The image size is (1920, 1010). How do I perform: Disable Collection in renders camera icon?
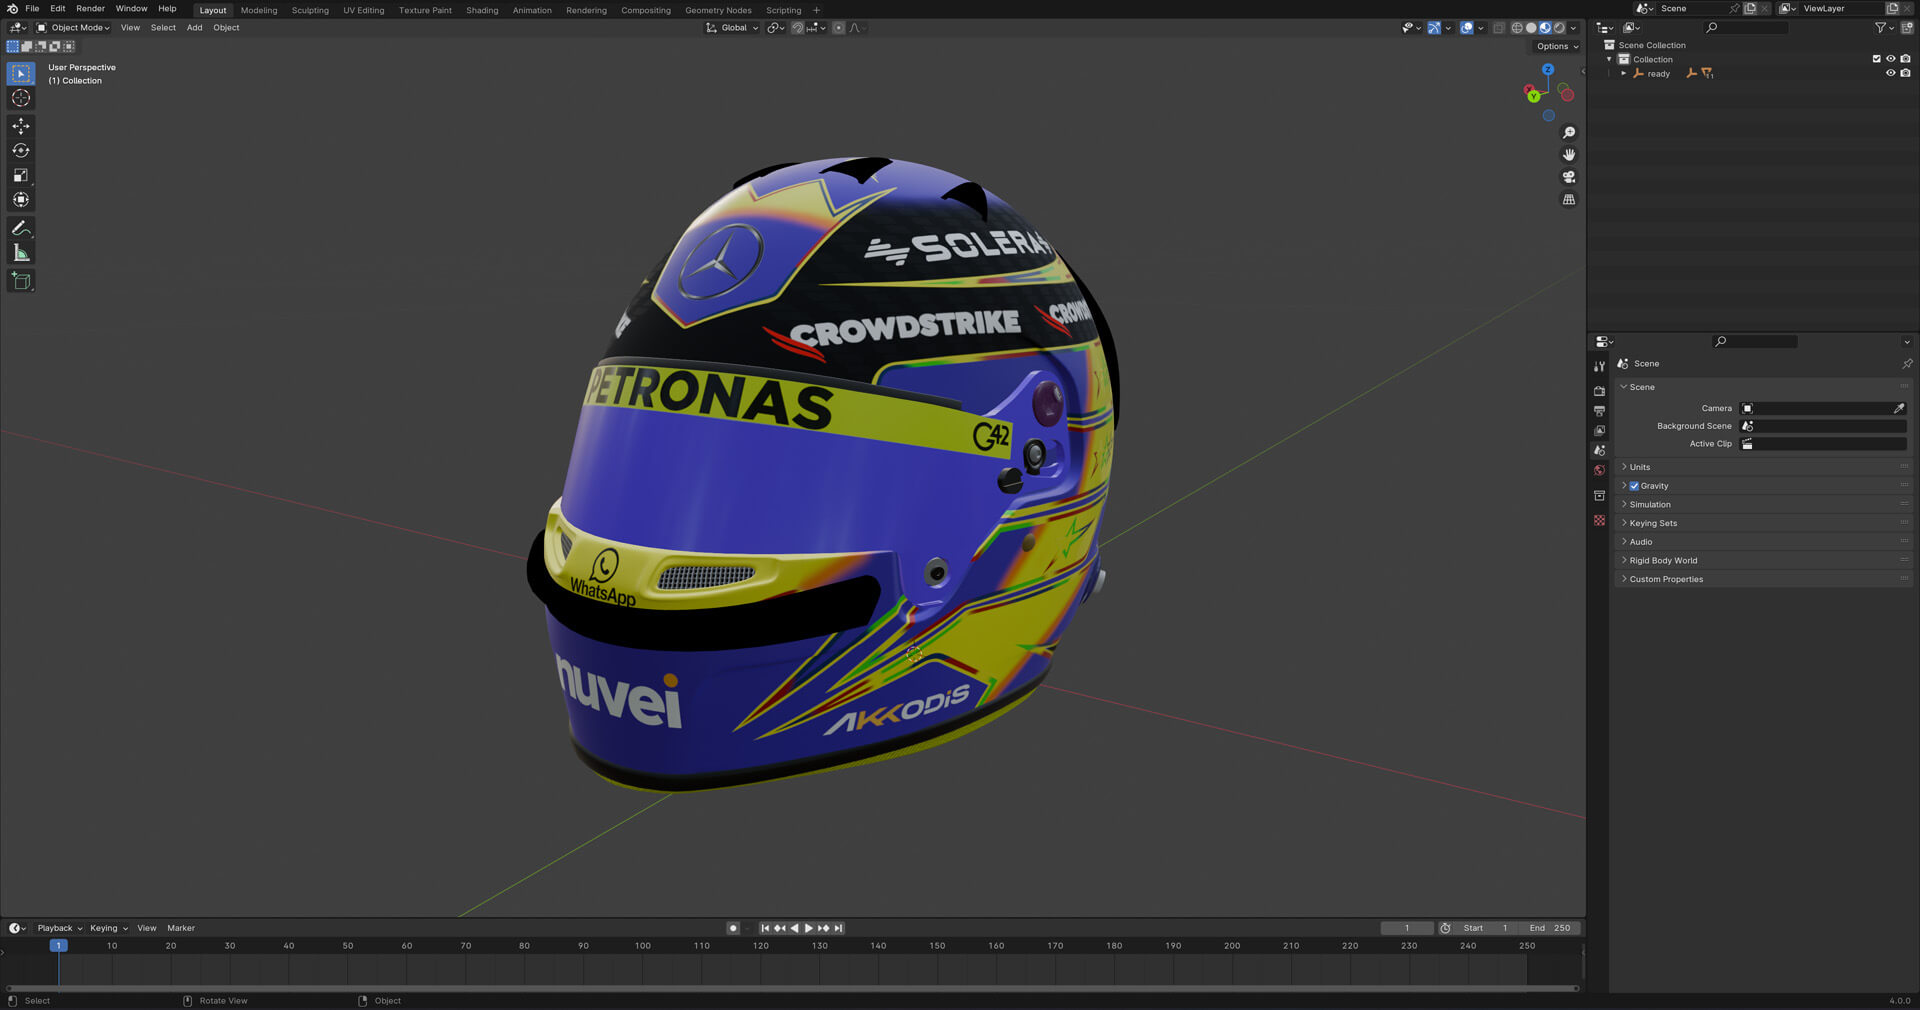(1905, 59)
